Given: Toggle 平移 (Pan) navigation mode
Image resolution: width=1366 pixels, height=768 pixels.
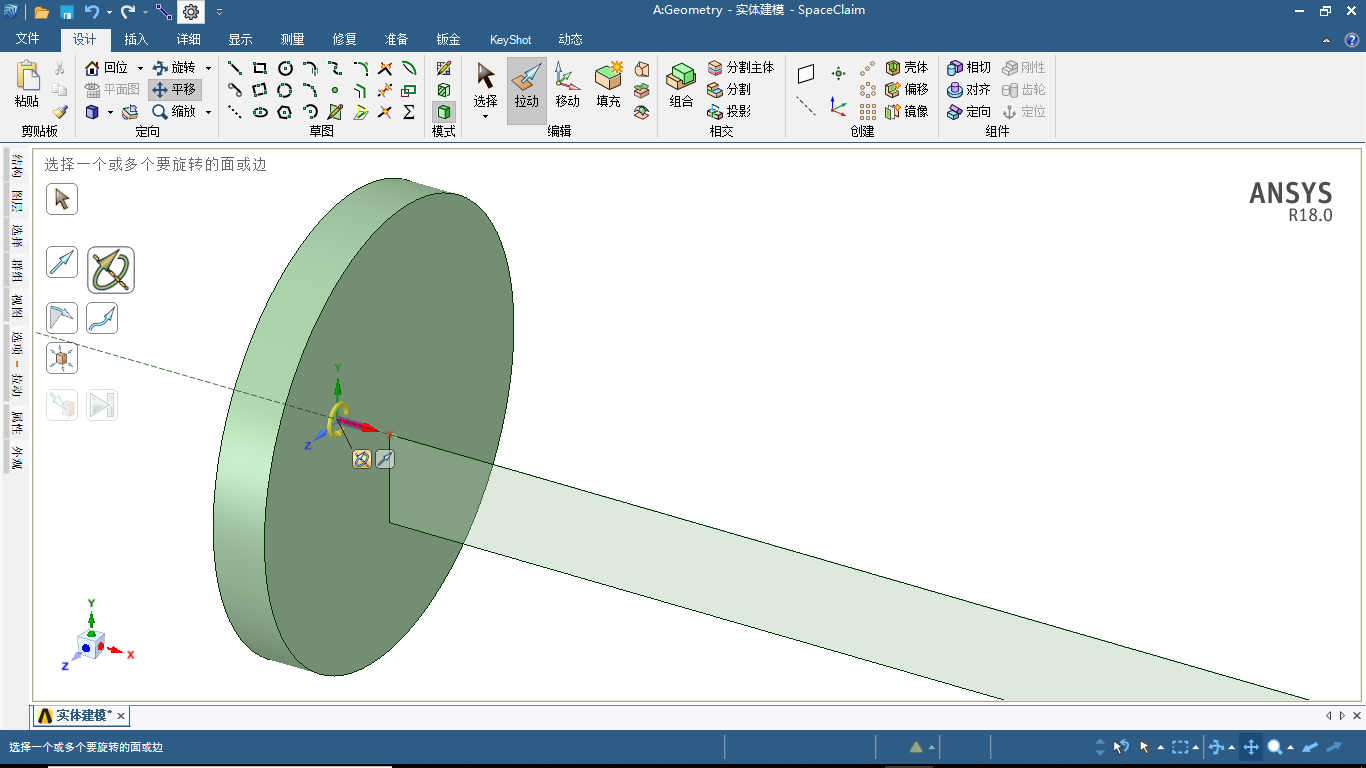Looking at the screenshot, I should tap(174, 89).
